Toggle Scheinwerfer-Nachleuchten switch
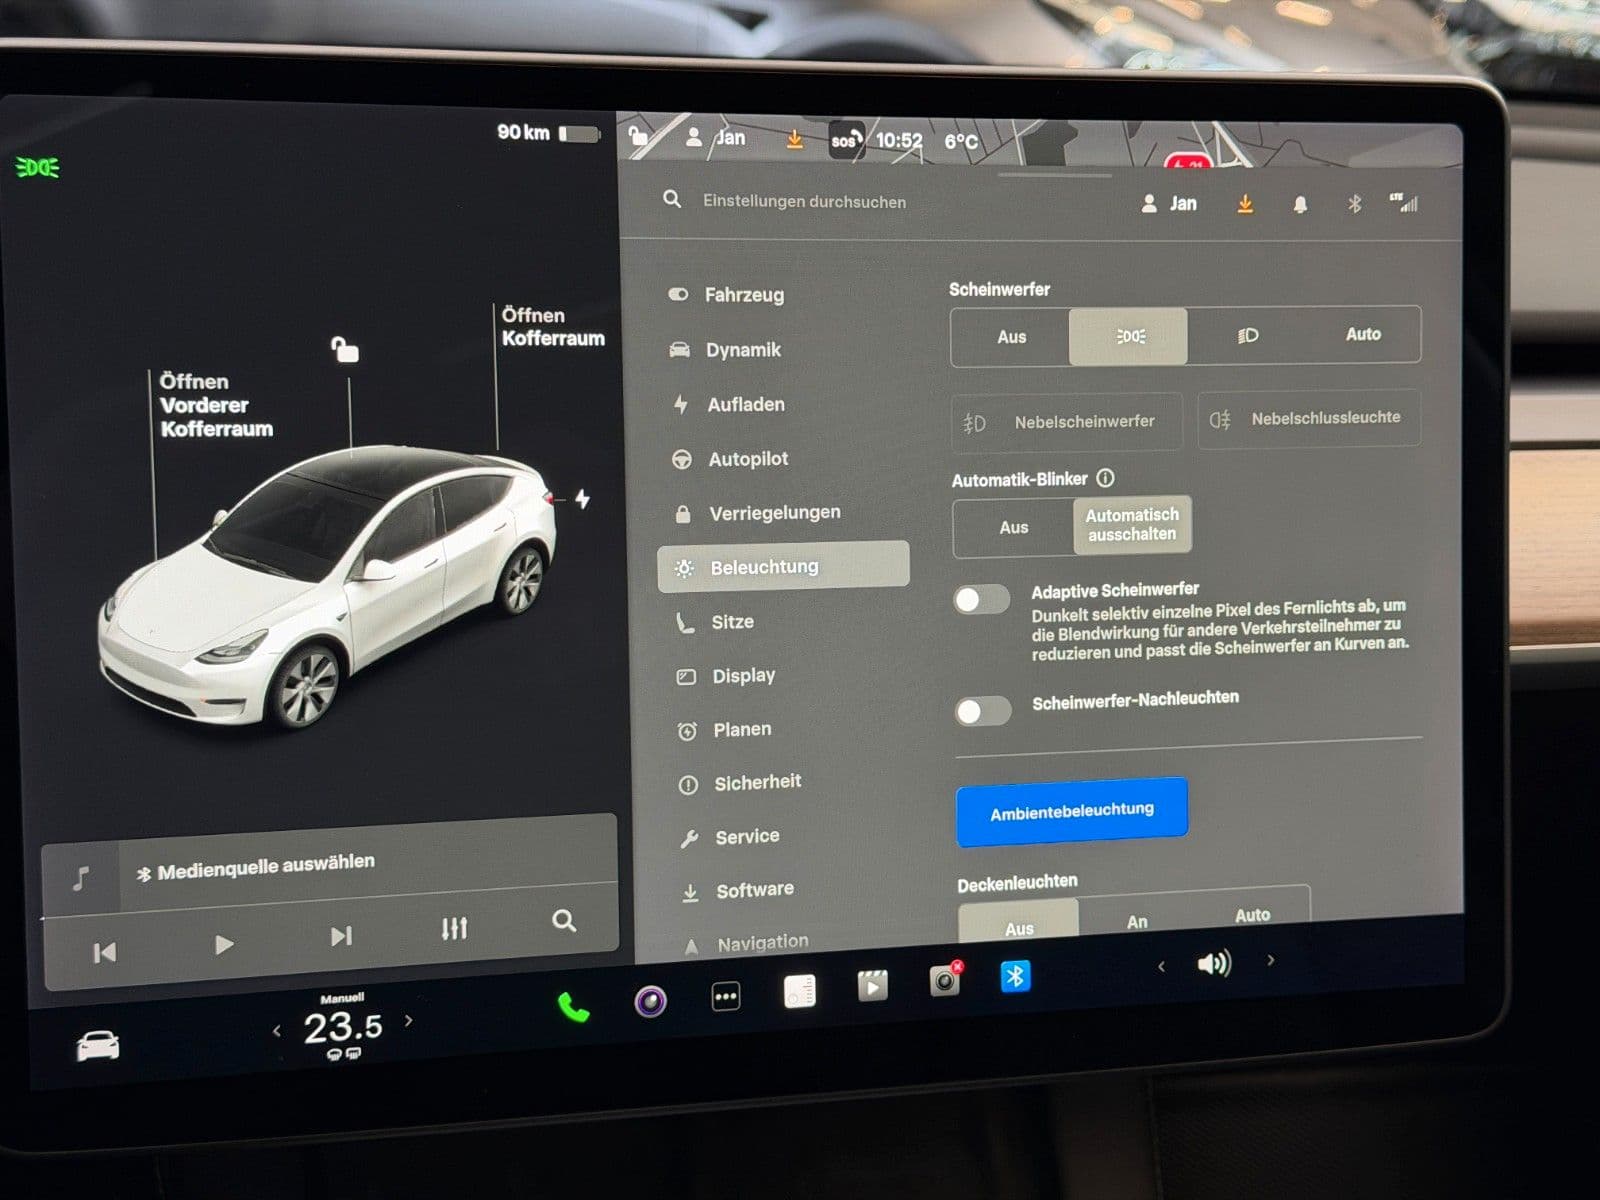This screenshot has width=1600, height=1200. [983, 711]
